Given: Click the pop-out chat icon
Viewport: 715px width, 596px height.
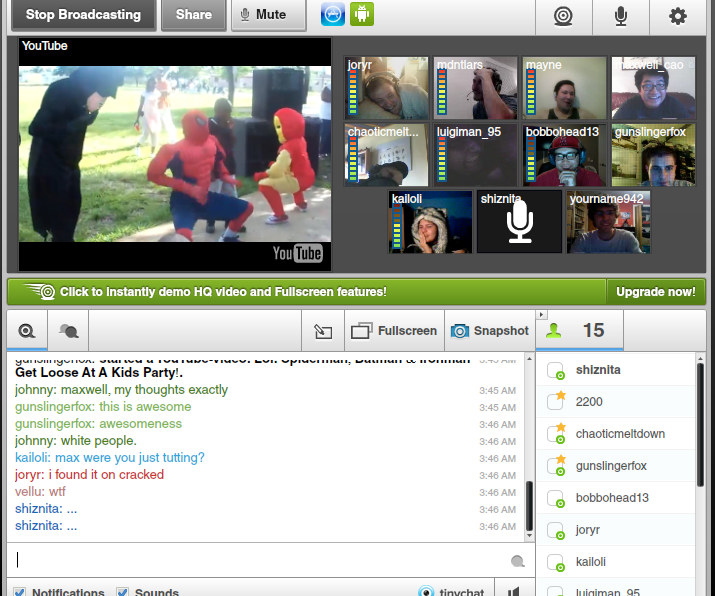Looking at the screenshot, I should [323, 331].
